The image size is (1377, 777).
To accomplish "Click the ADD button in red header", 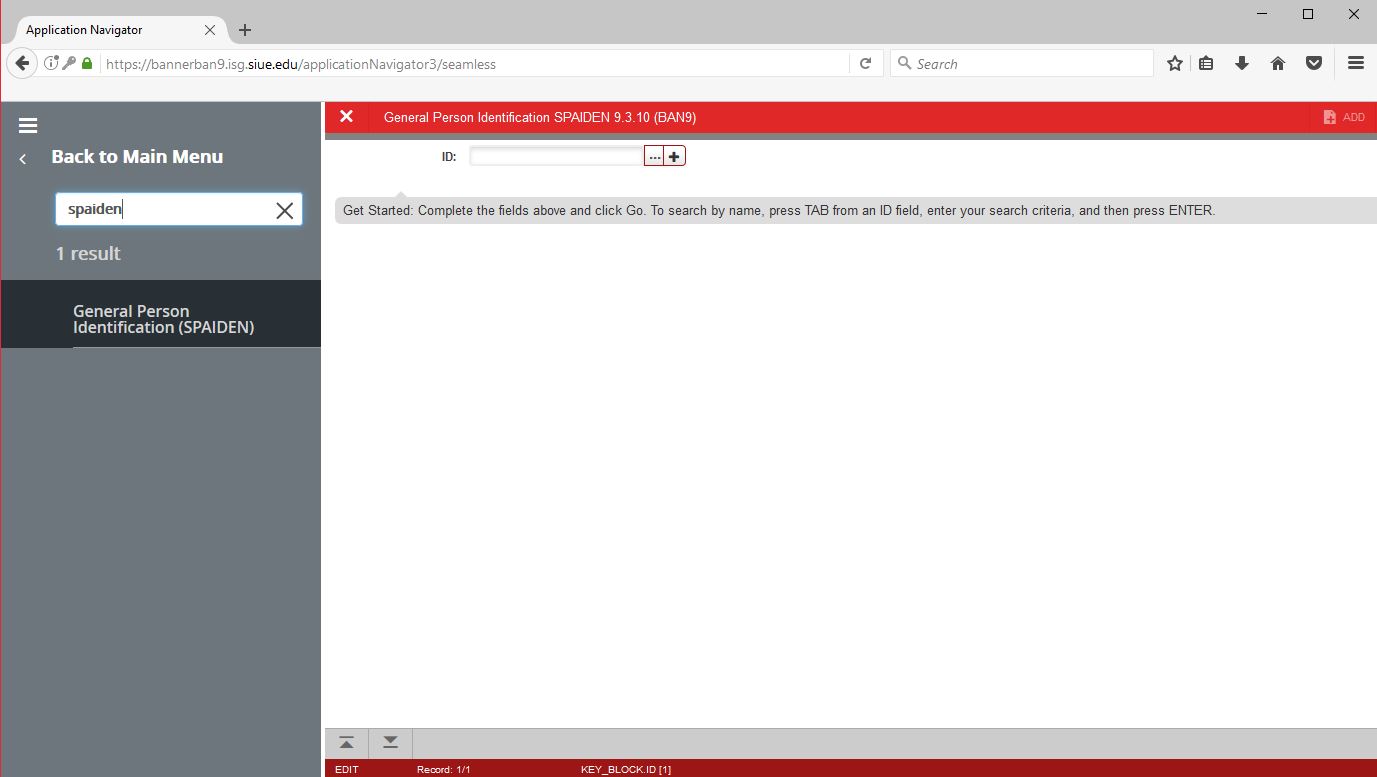I will [x=1343, y=117].
